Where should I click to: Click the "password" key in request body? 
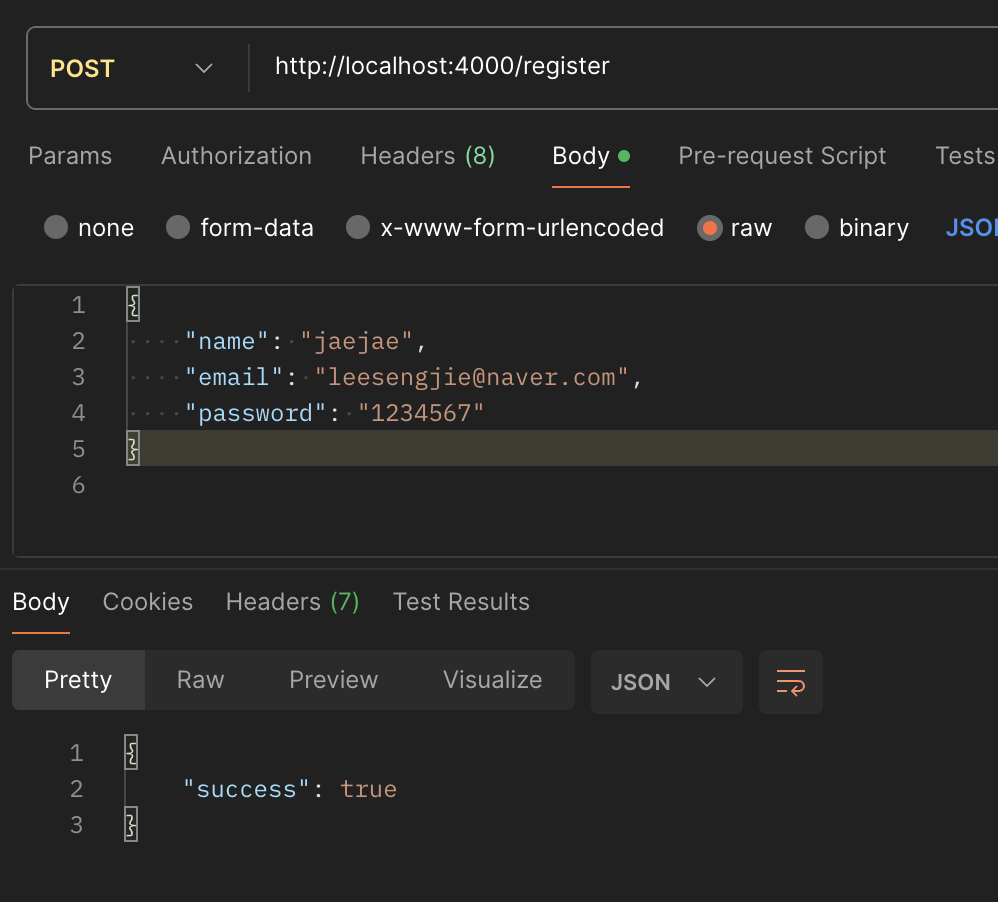point(255,414)
